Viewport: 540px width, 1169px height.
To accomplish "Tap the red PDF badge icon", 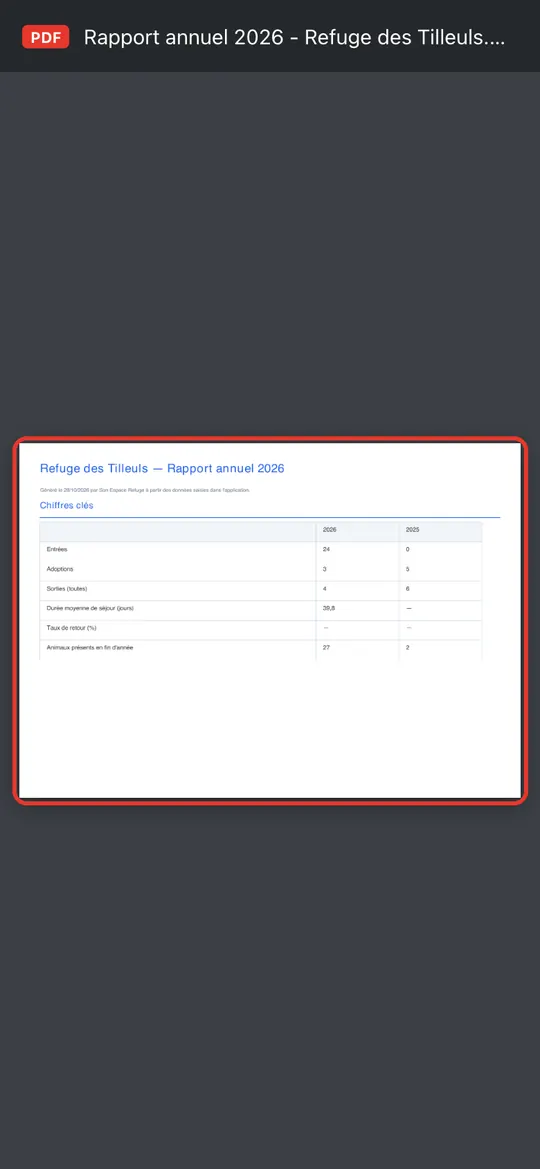I will tap(45, 37).
